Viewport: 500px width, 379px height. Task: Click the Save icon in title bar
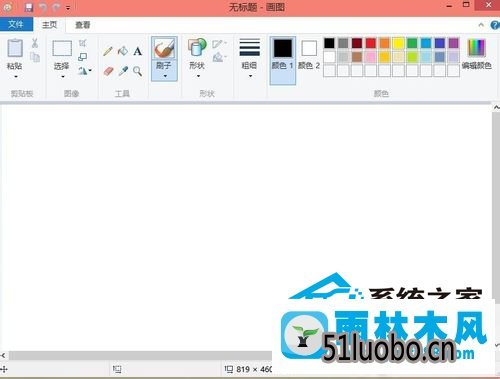29,7
